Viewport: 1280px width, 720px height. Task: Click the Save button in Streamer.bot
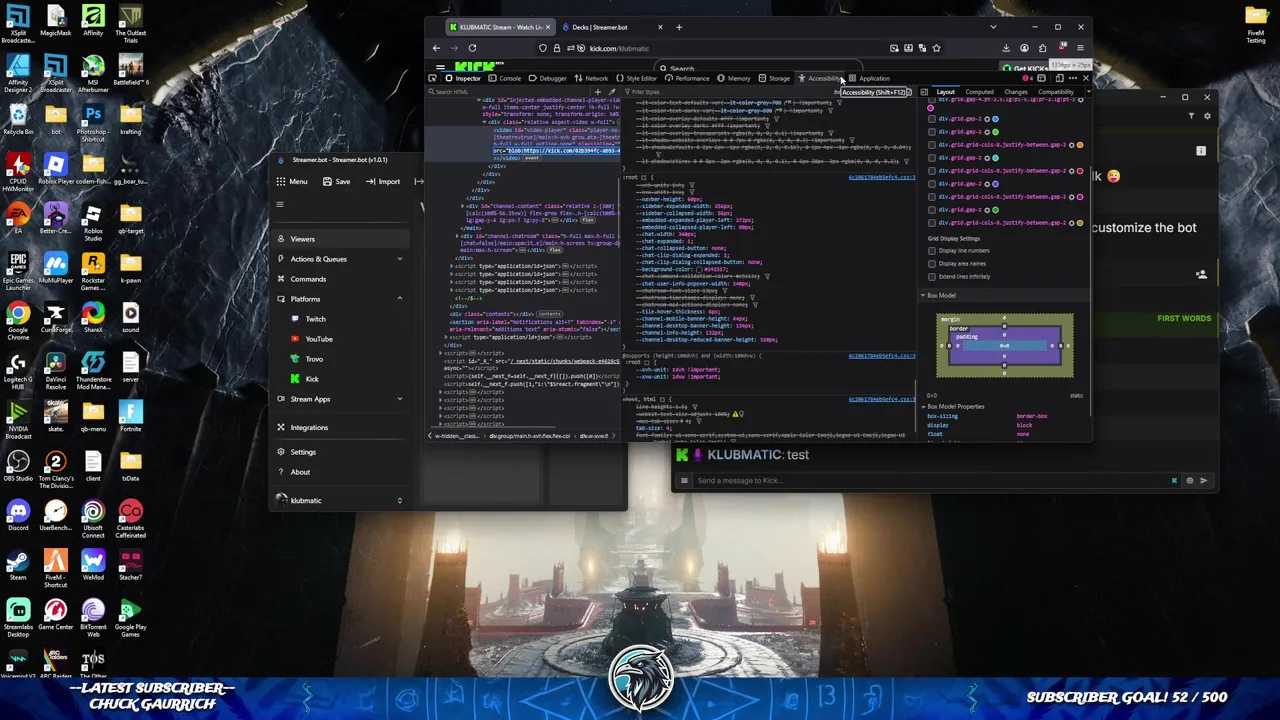[x=336, y=182]
